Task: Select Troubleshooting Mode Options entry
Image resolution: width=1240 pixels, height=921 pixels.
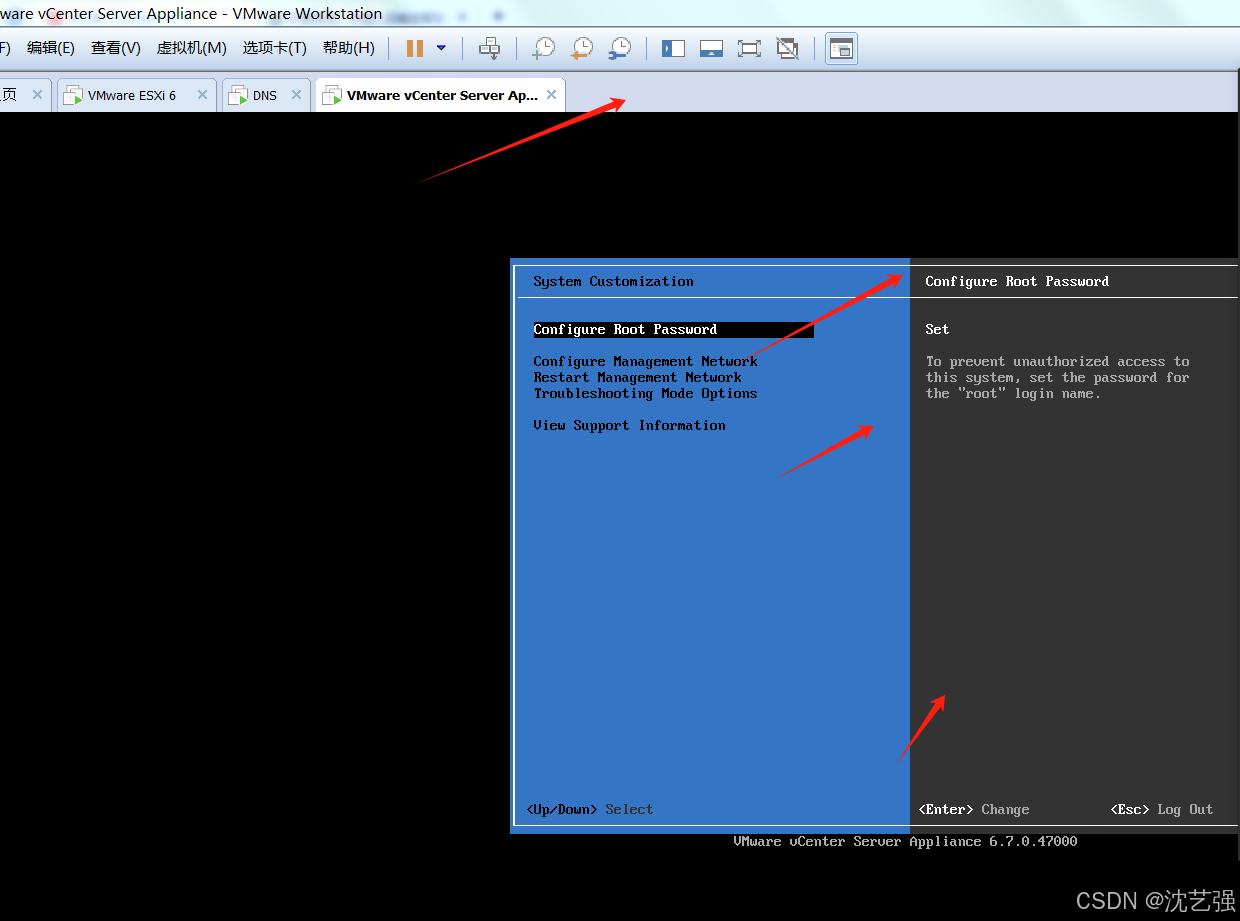Action: point(645,393)
